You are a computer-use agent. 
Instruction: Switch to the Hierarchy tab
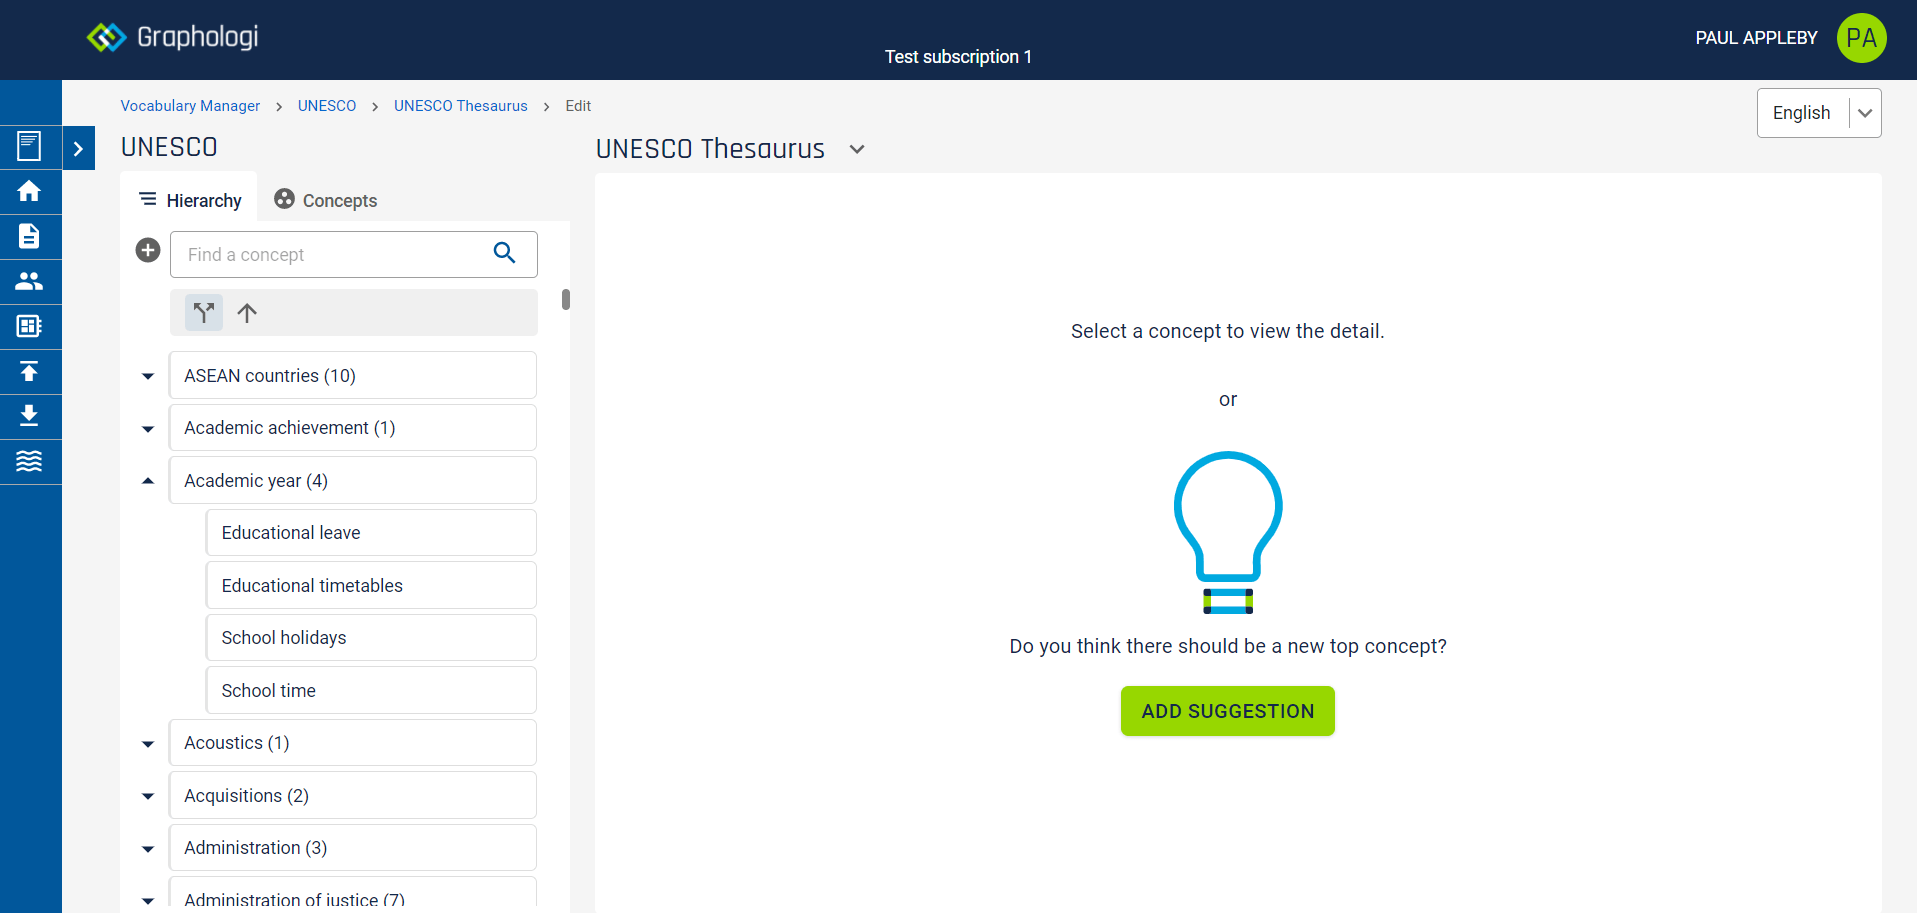190,200
